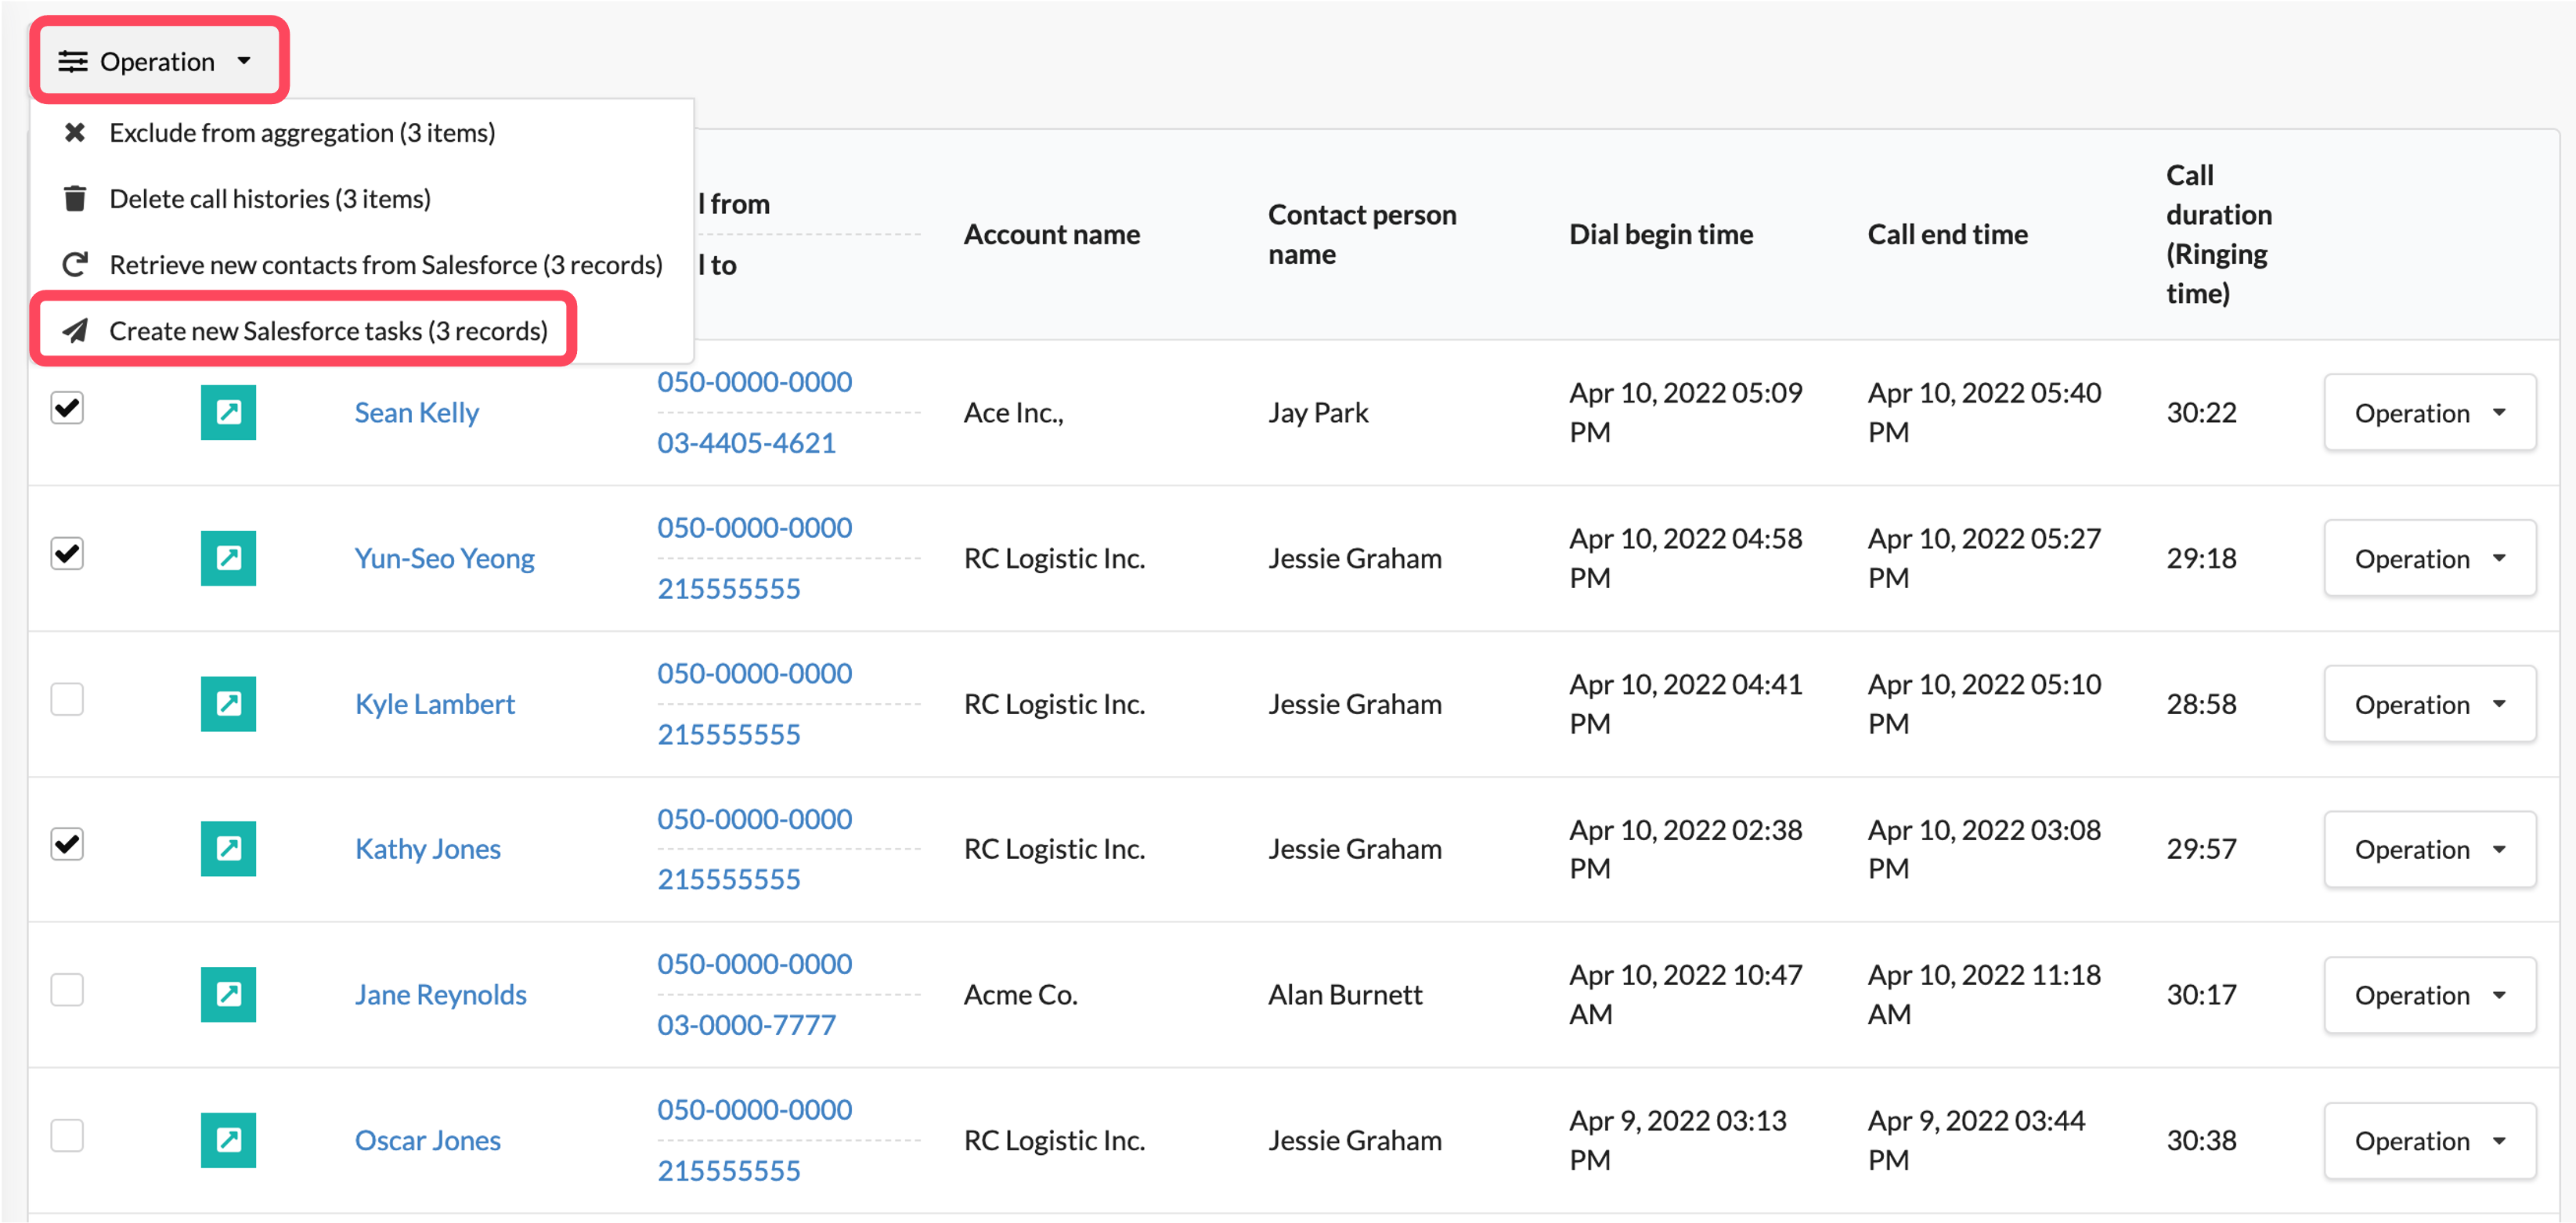The image size is (2576, 1223).
Task: Click the refresh icon beside Retrieve new contacts
Action: tap(75, 265)
